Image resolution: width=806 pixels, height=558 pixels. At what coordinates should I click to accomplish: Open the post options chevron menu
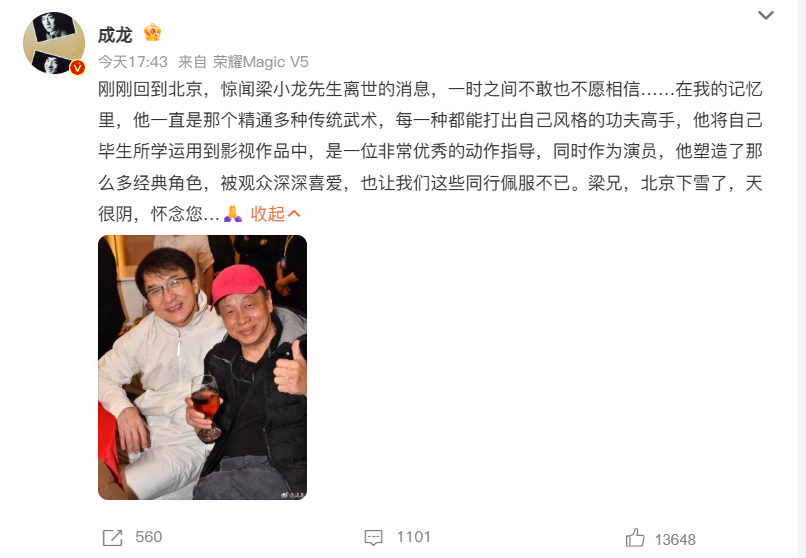coord(766,15)
